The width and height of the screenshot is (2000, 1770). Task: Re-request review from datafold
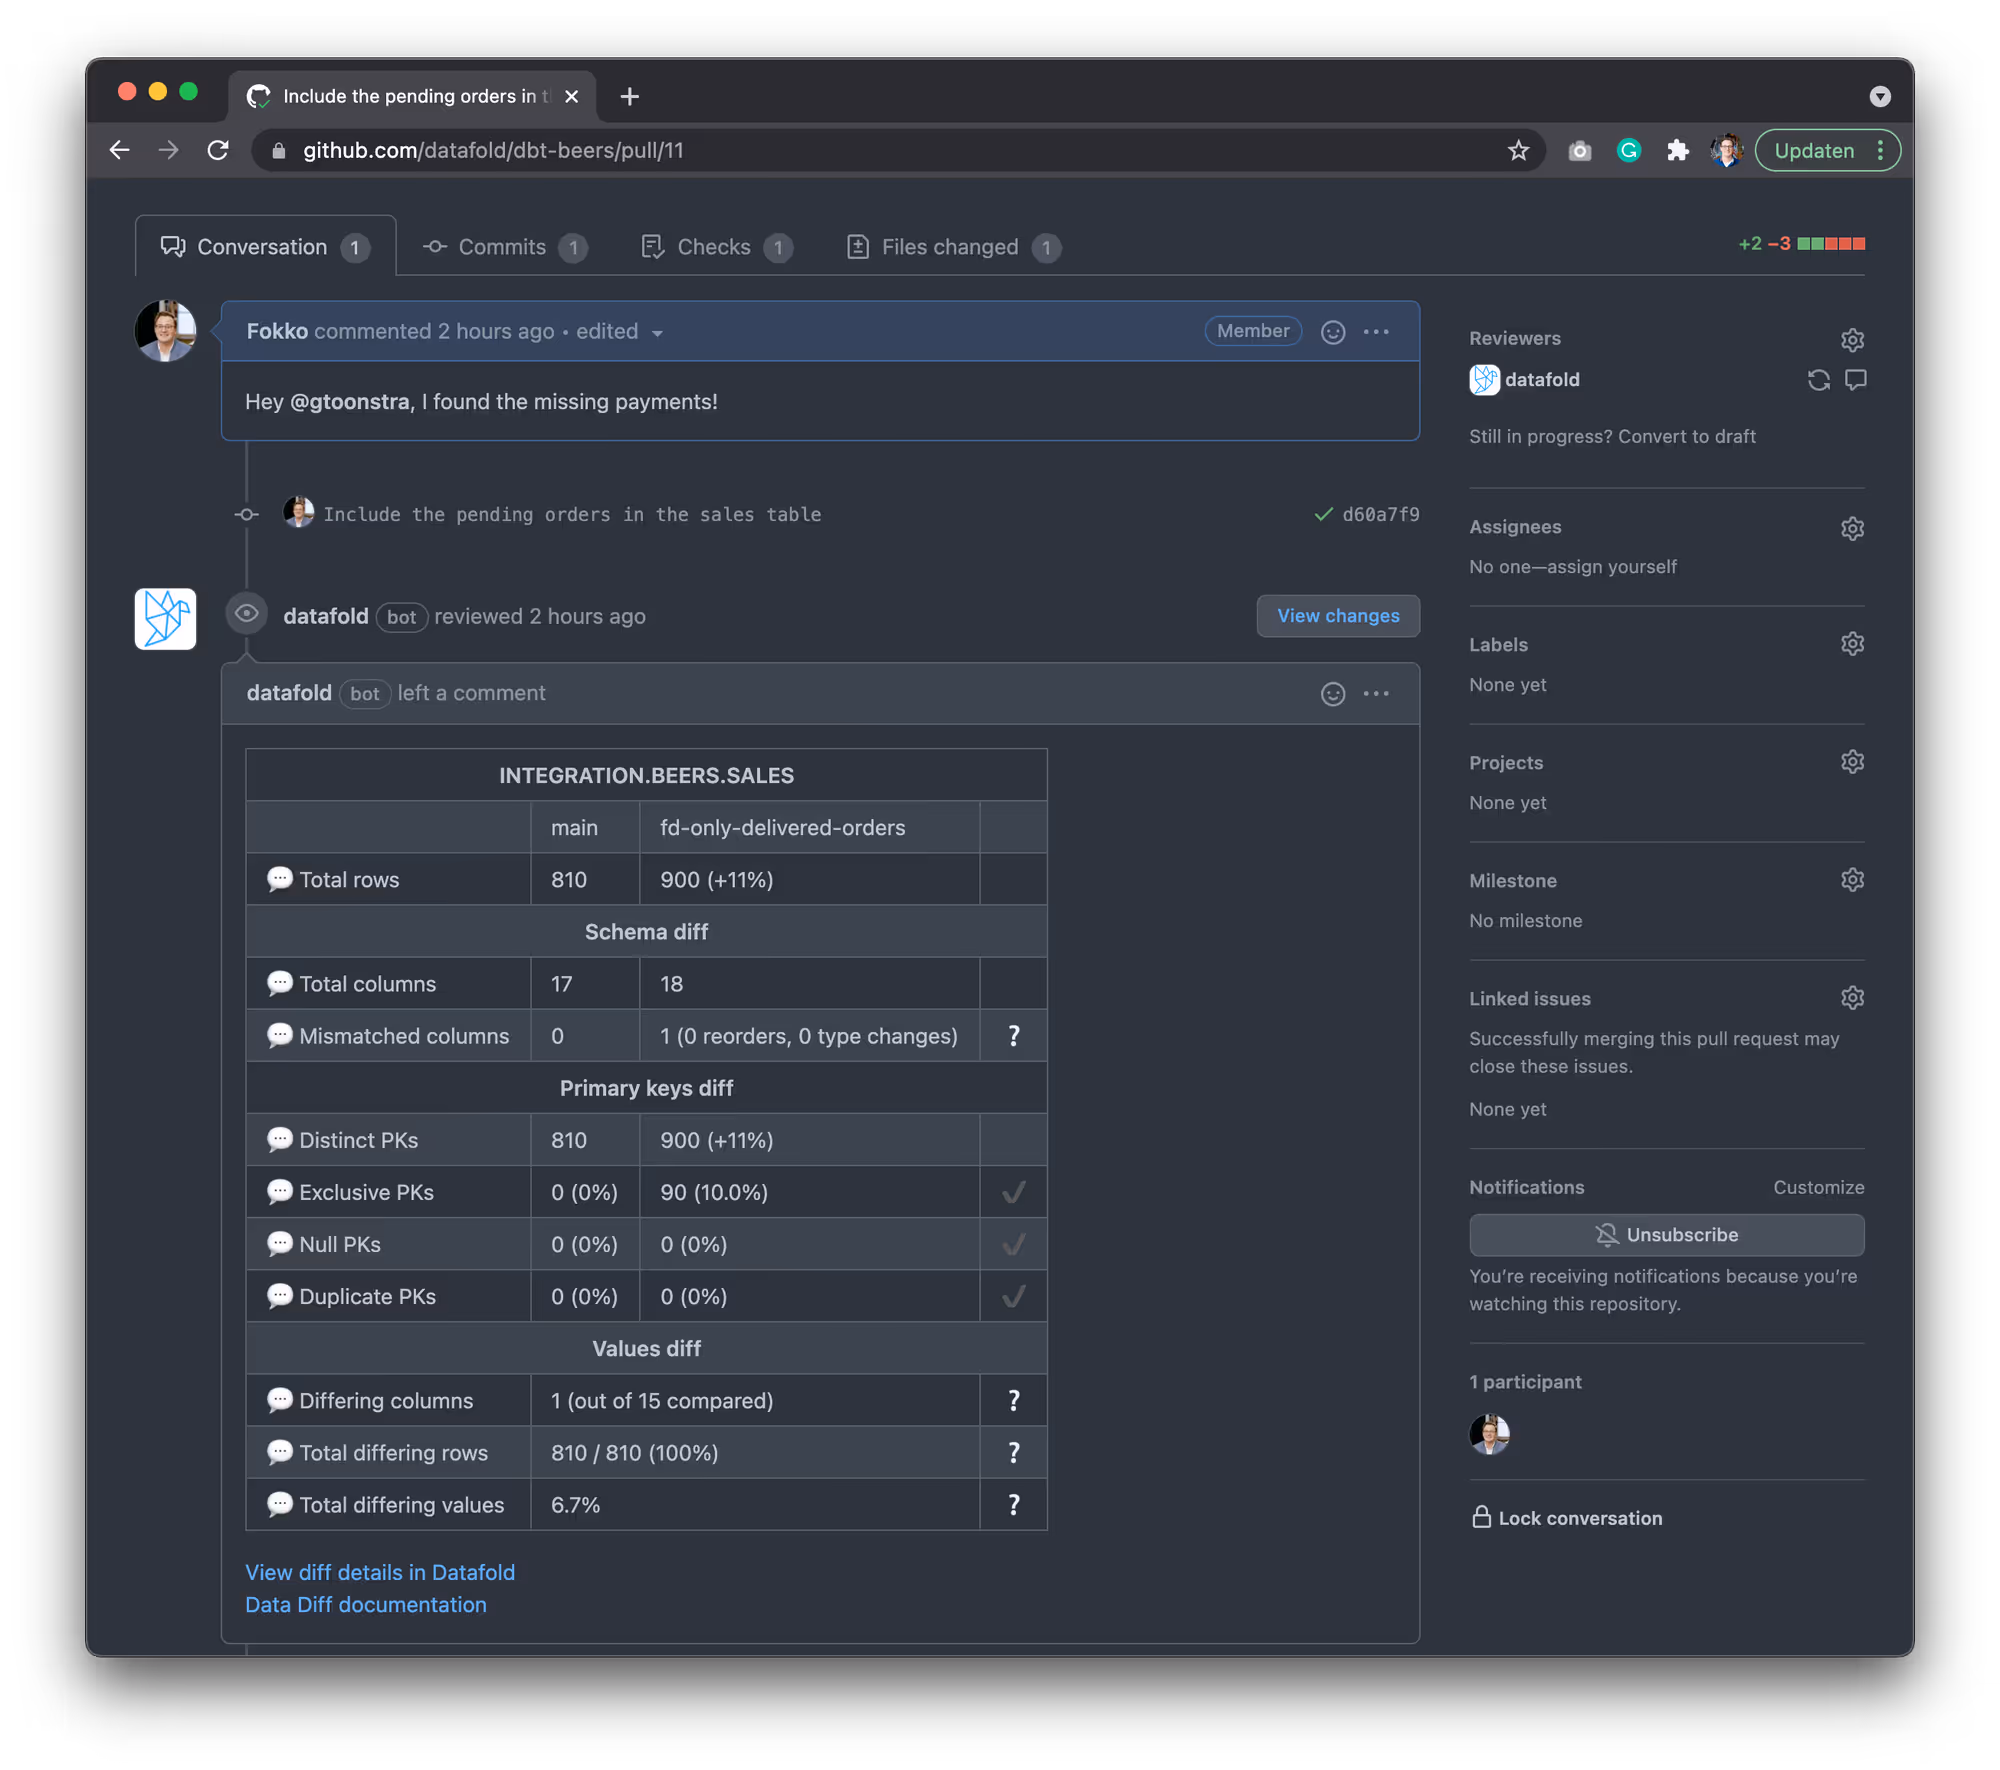(1818, 380)
